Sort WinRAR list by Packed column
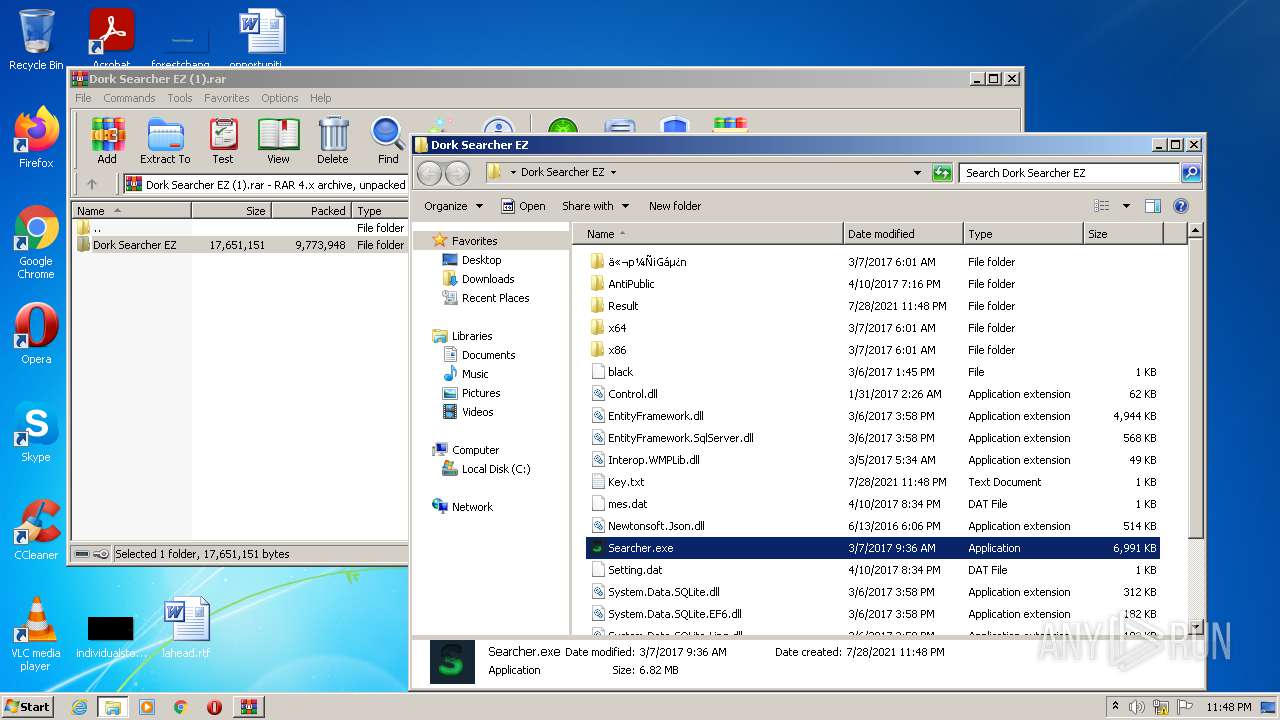The width and height of the screenshot is (1280, 720). (x=311, y=211)
